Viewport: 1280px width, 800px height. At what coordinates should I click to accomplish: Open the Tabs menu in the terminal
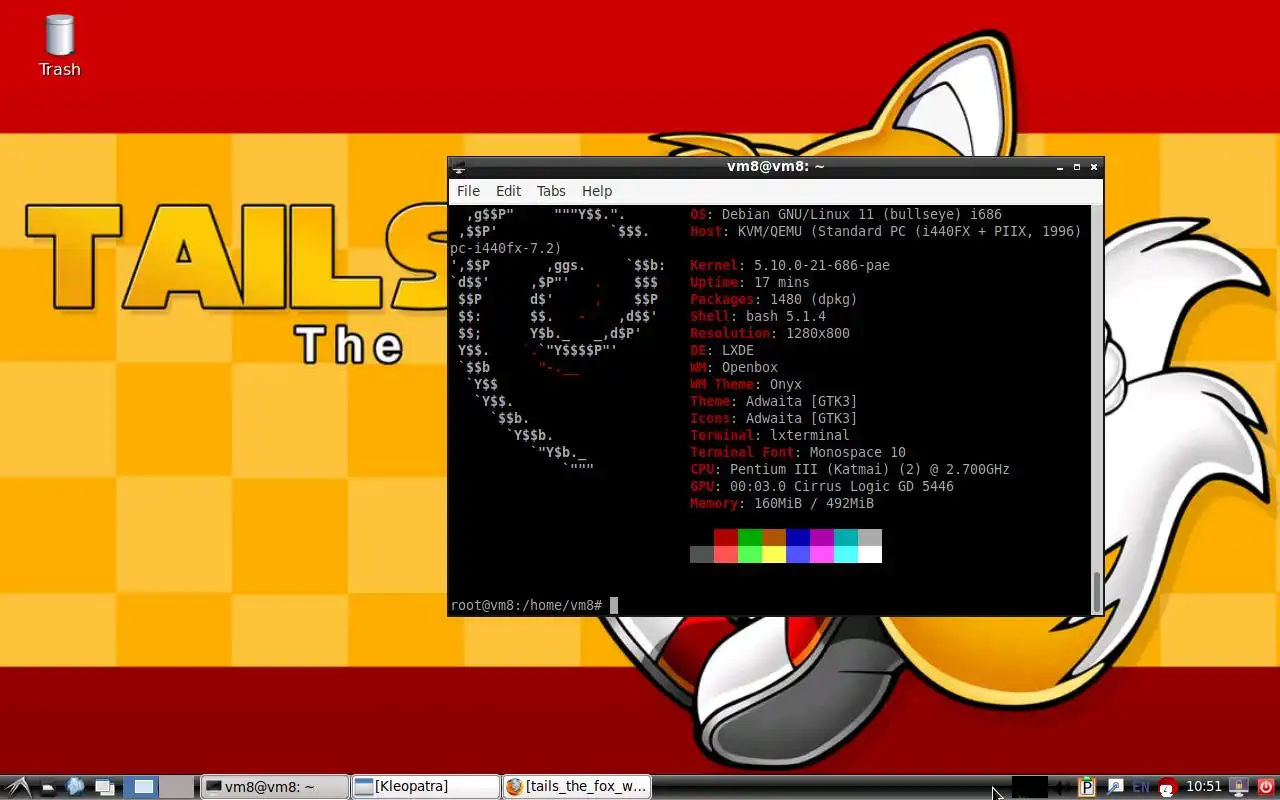551,191
